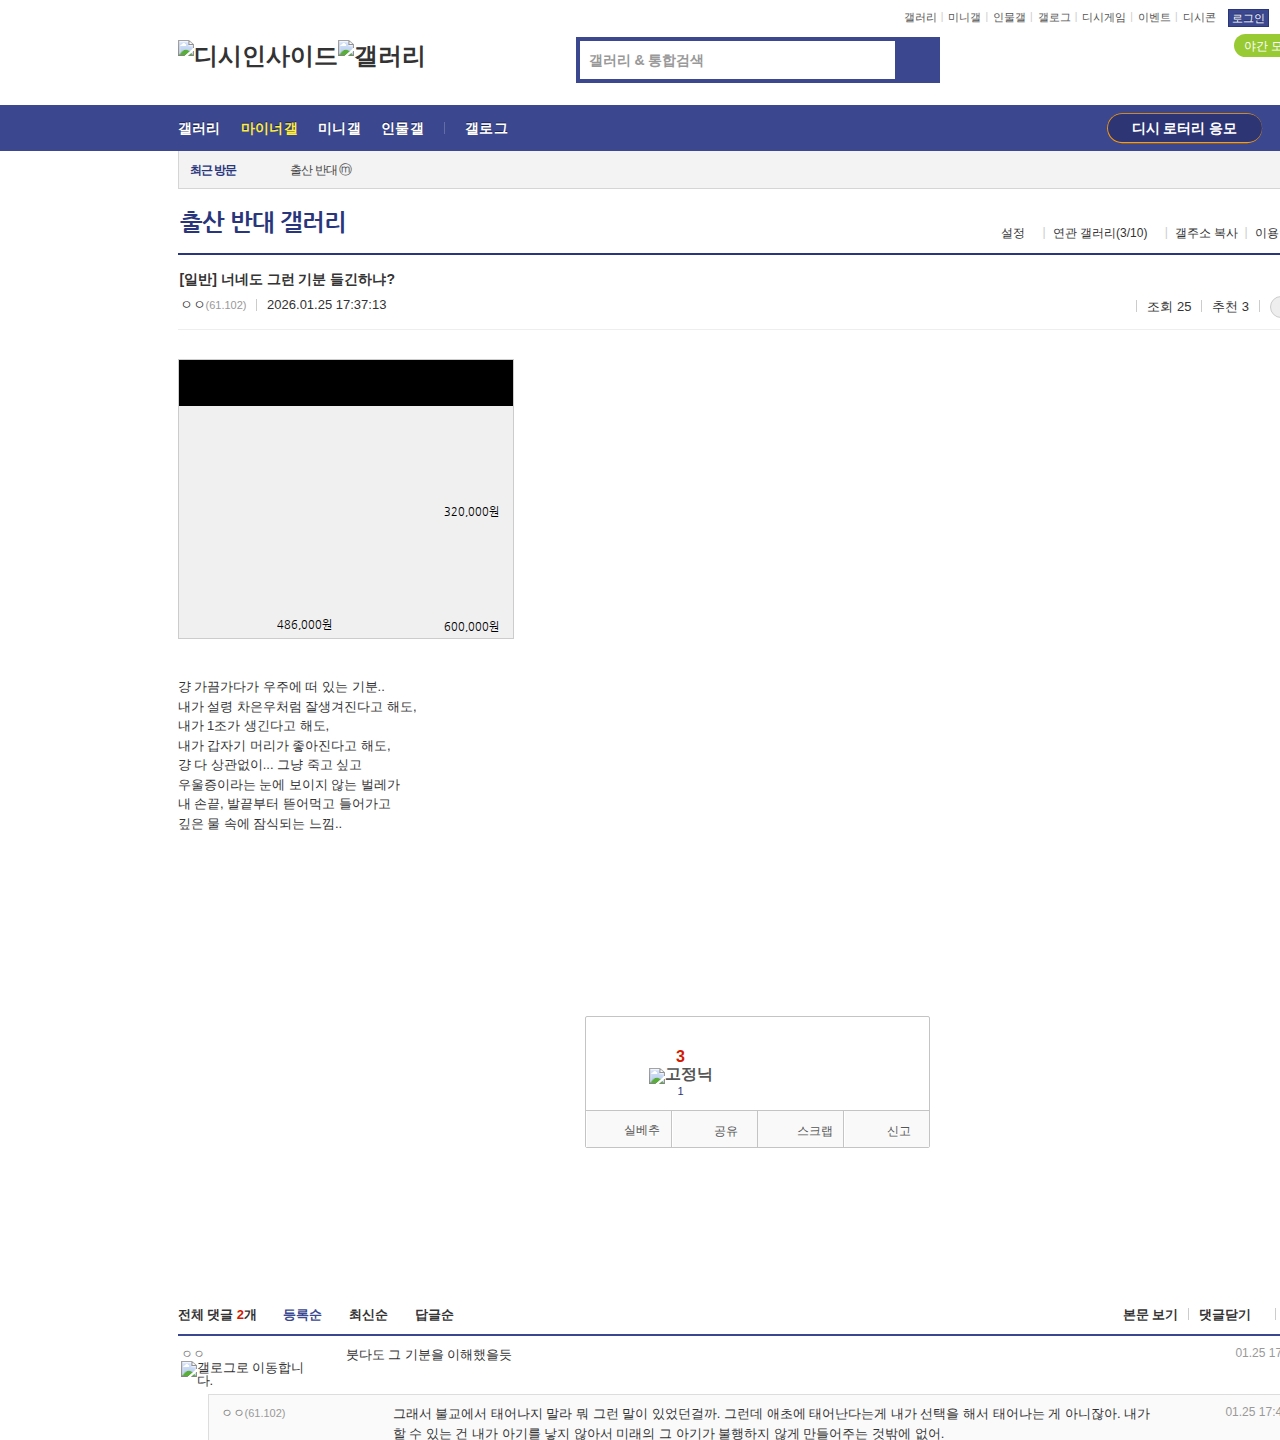Click the DCInside logo image
The width and height of the screenshot is (1280, 1440).
click(x=258, y=55)
